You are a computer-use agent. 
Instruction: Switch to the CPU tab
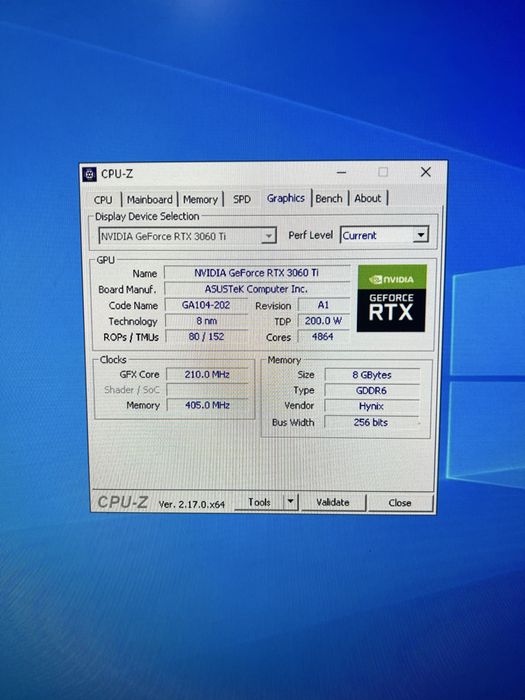tap(104, 200)
